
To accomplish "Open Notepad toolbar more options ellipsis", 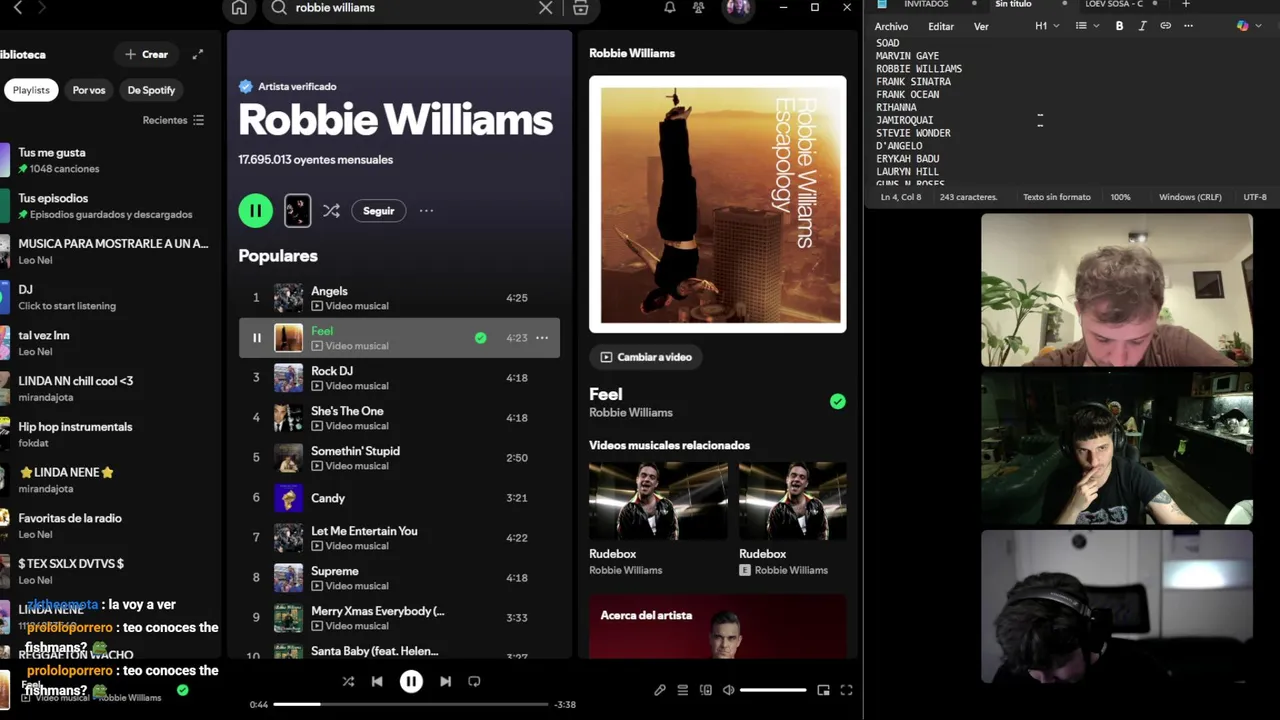I will click(x=1188, y=26).
